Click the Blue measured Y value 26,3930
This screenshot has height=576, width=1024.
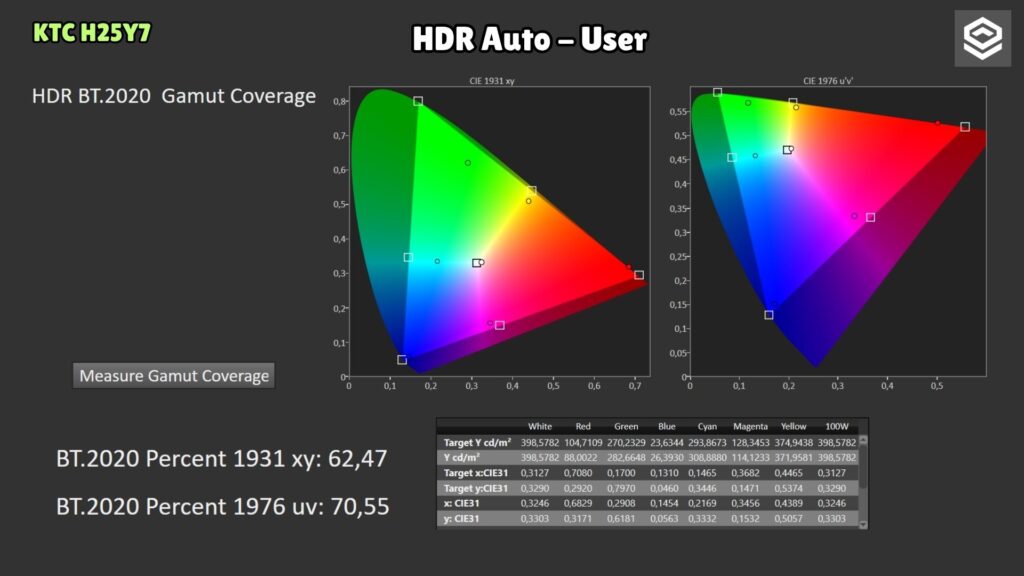tap(667, 457)
